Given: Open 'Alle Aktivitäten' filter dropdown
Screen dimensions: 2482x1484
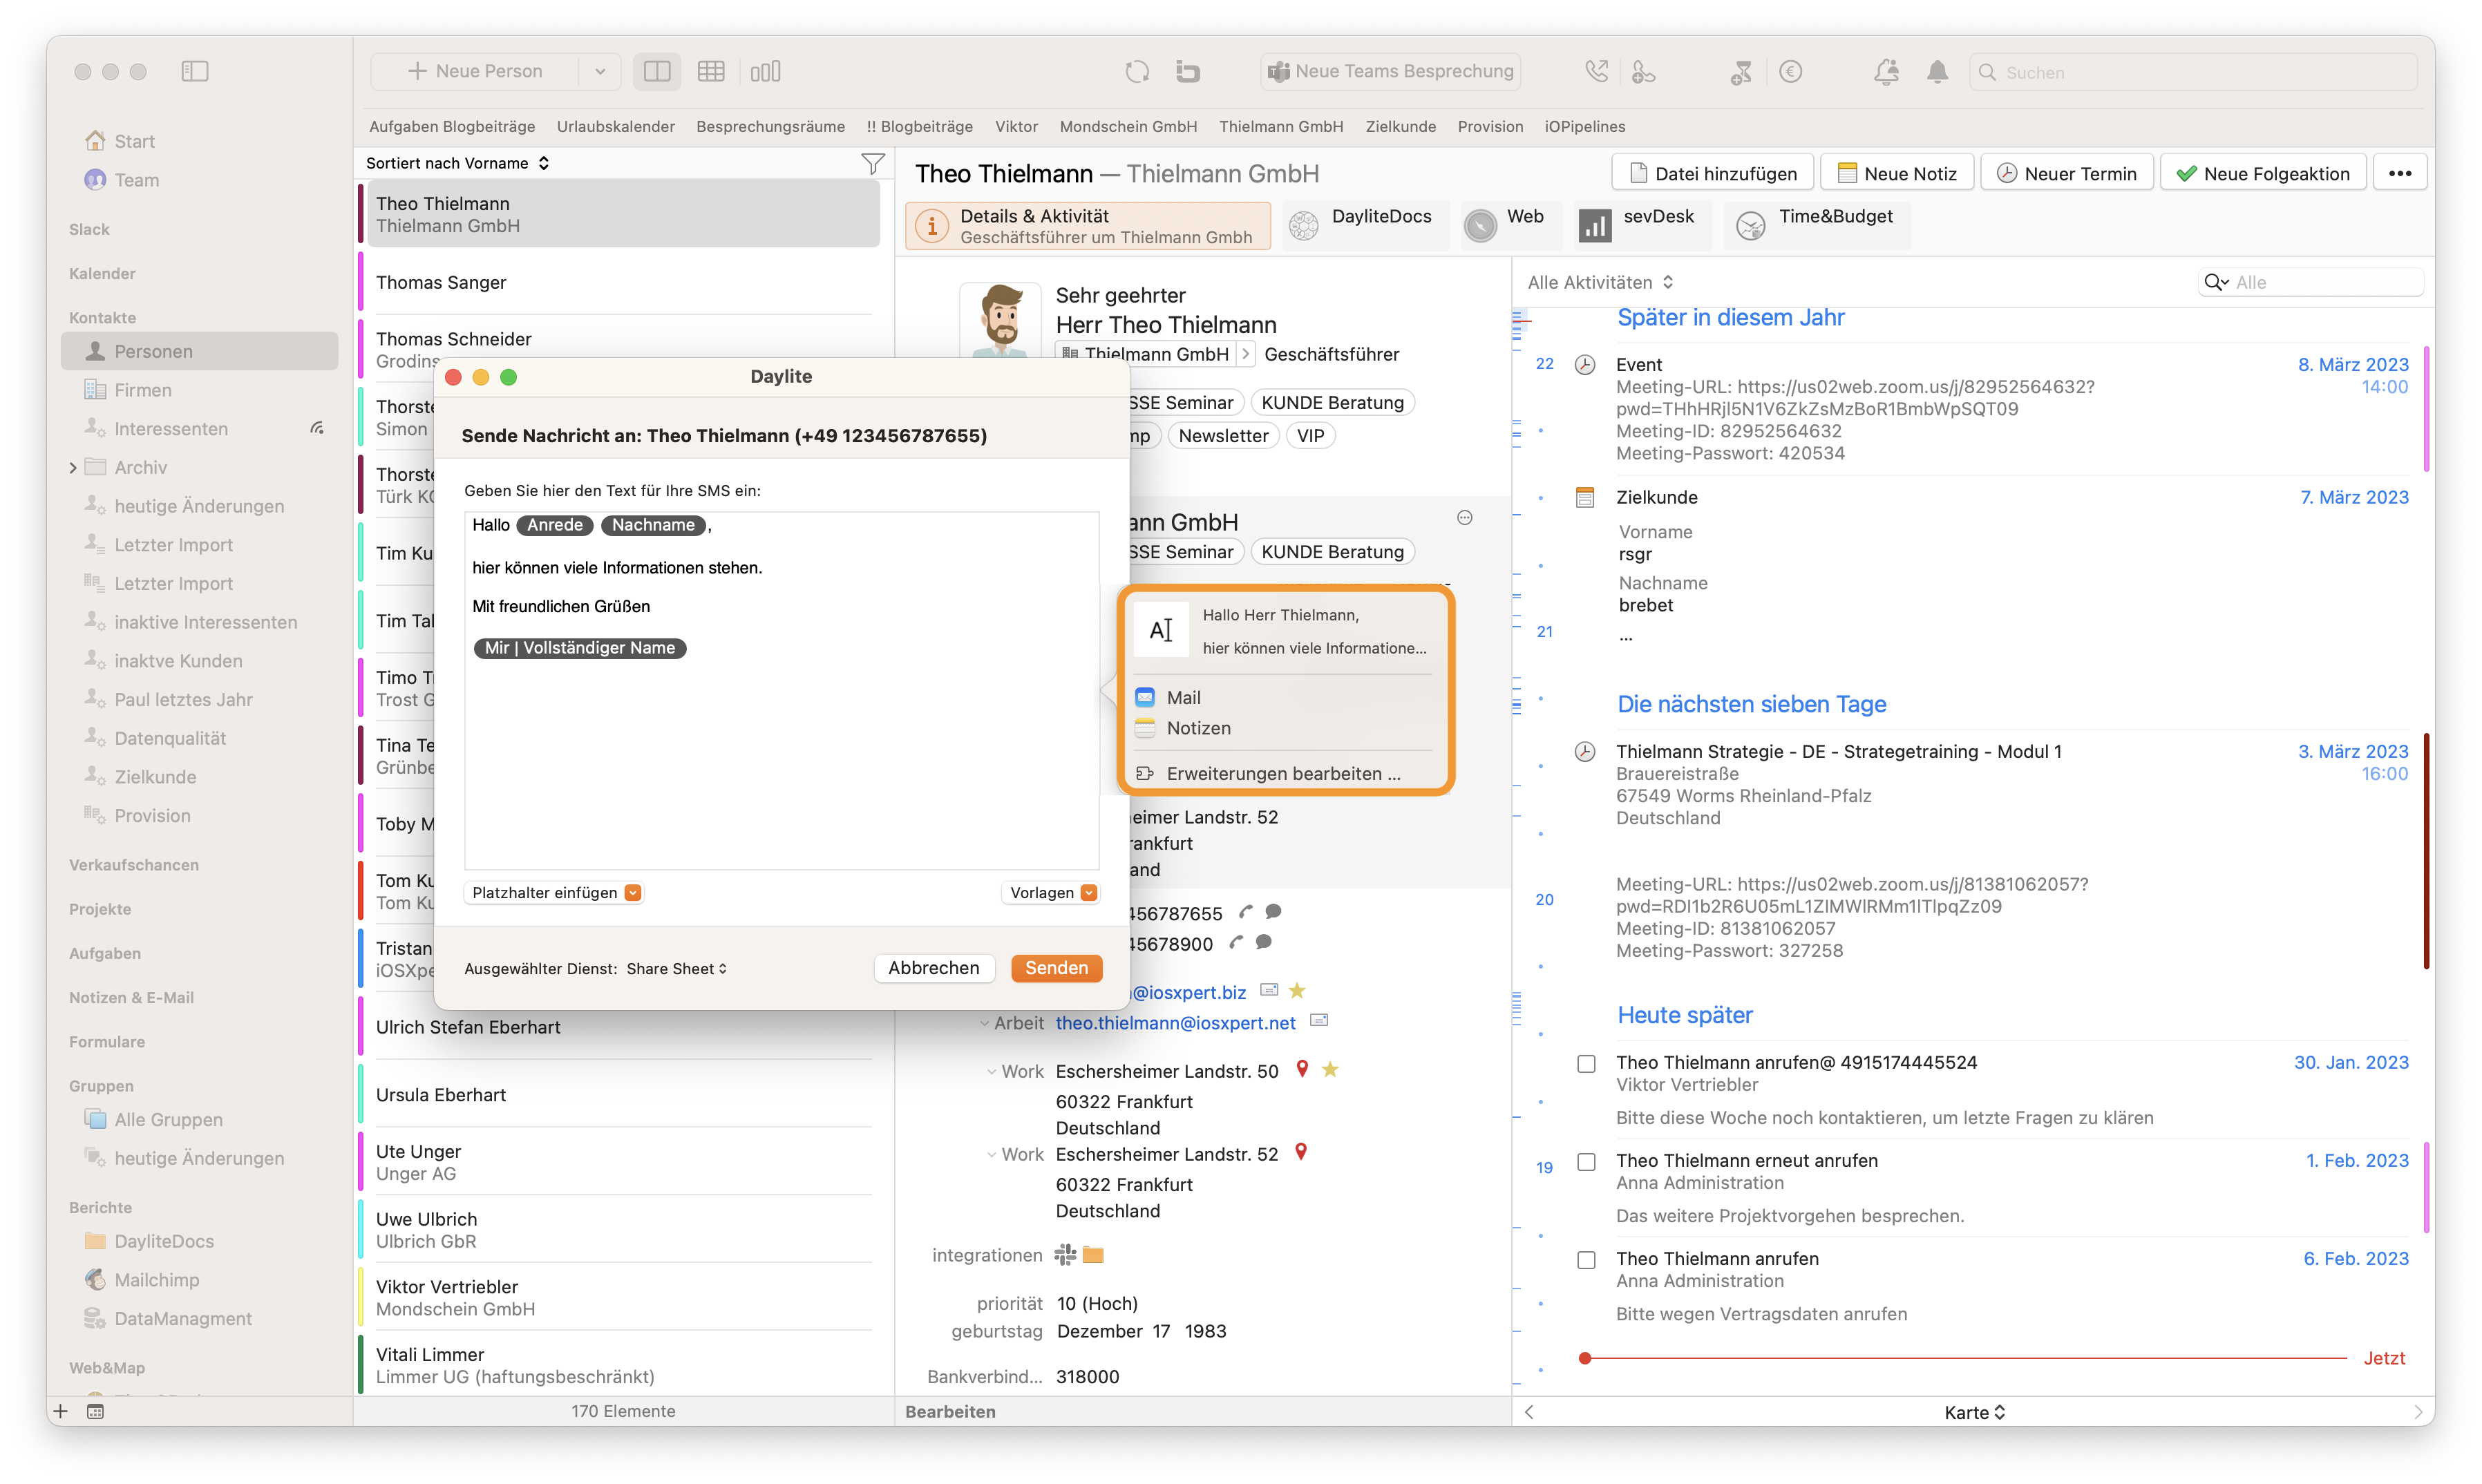Looking at the screenshot, I should tap(1600, 282).
